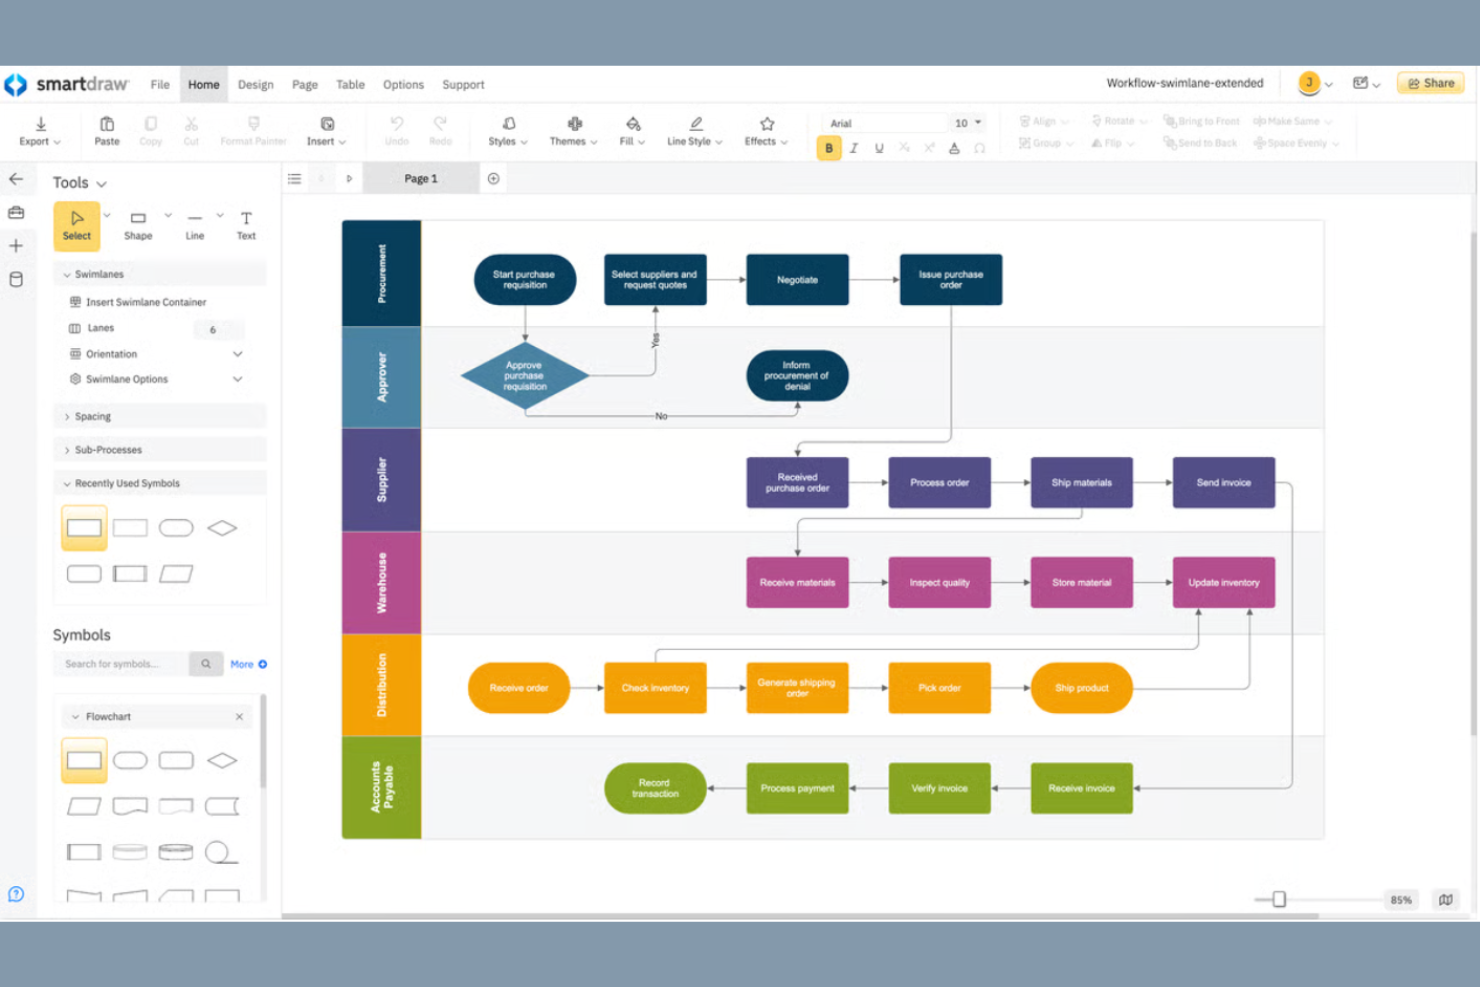Screen dimensions: 1480x987
Task: Open the Themes picker
Action: coord(574,131)
